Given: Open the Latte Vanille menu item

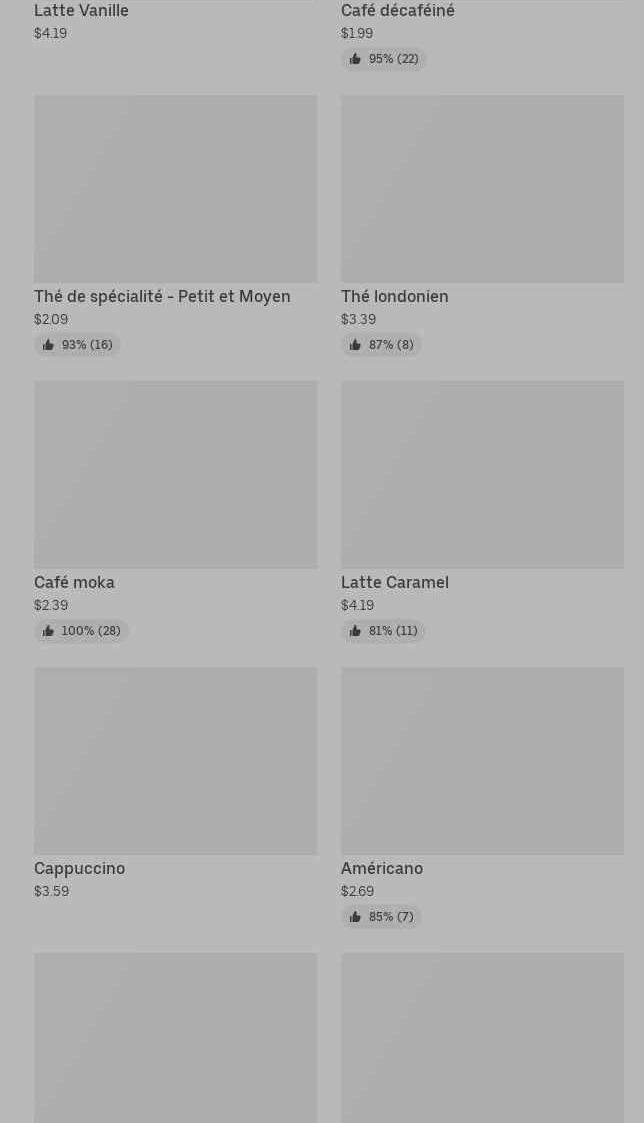Looking at the screenshot, I should coord(81,11).
